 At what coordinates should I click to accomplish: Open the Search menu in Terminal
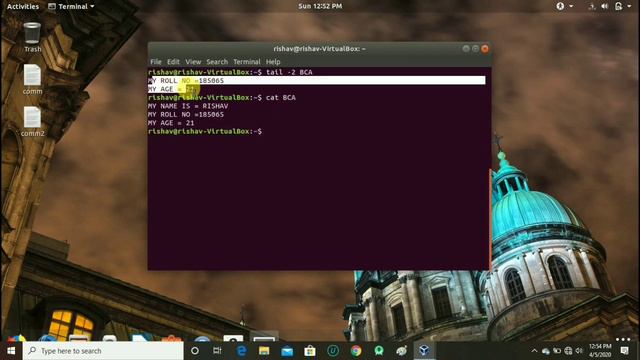point(217,62)
